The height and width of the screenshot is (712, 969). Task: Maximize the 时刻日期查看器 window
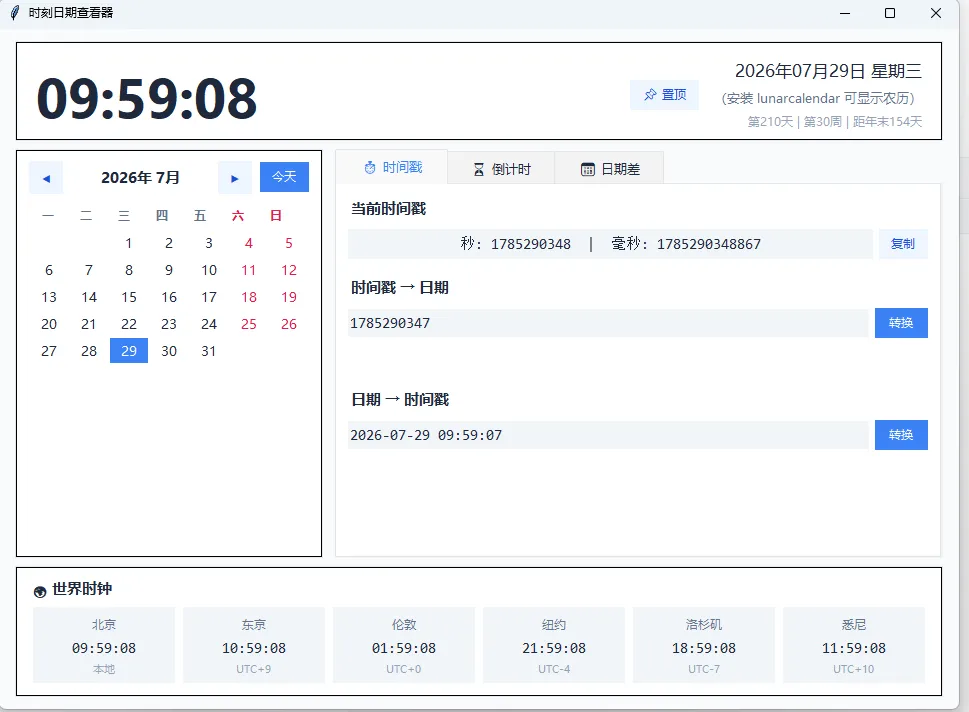pos(890,13)
